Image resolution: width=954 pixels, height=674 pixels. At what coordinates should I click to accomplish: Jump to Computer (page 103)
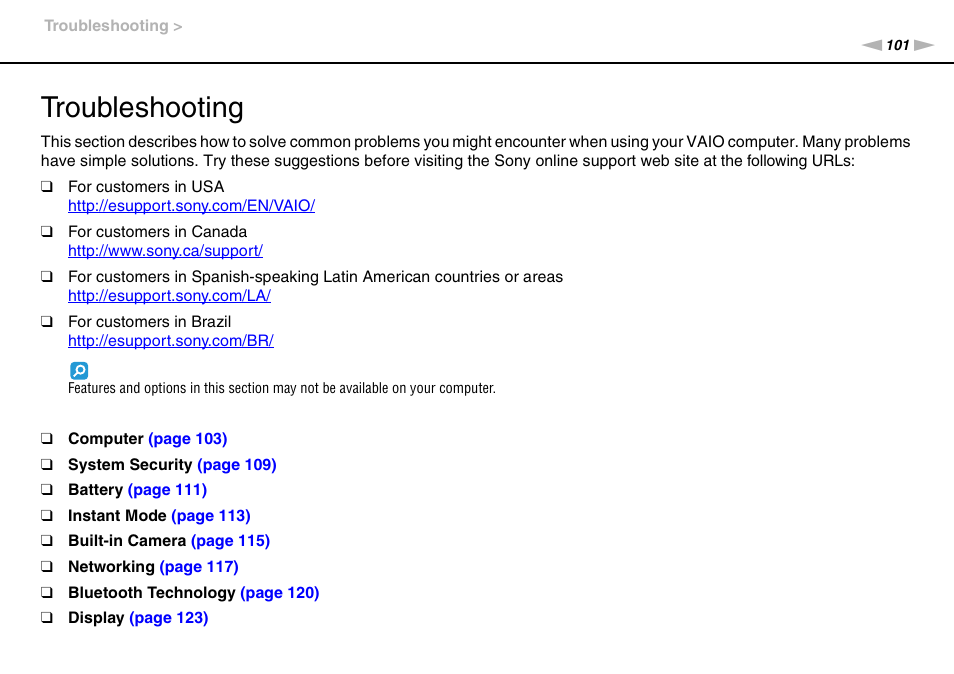coord(187,439)
